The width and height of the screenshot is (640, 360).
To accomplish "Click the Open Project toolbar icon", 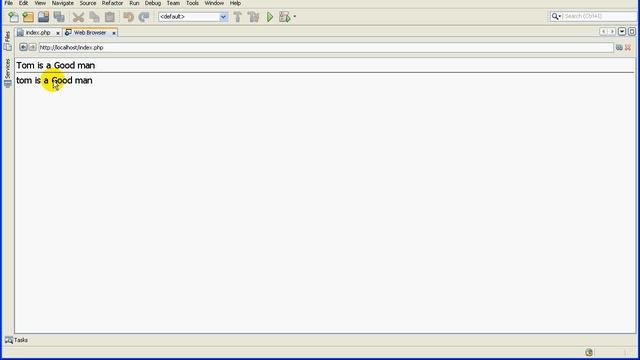I will (x=43, y=17).
